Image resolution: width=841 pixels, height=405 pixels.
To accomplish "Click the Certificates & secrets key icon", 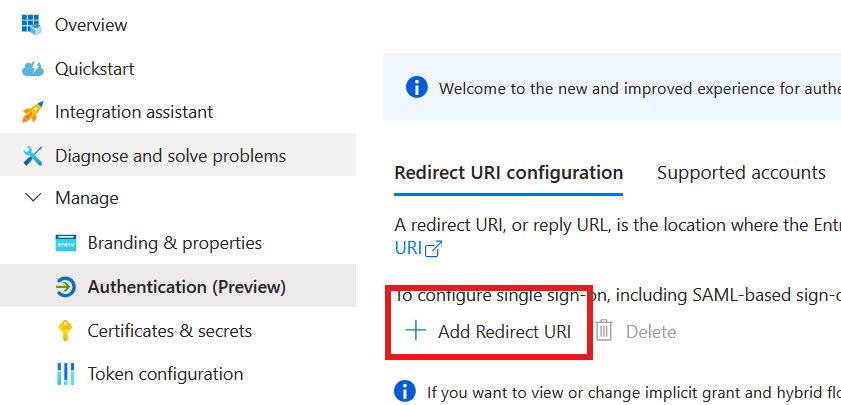I will [66, 331].
